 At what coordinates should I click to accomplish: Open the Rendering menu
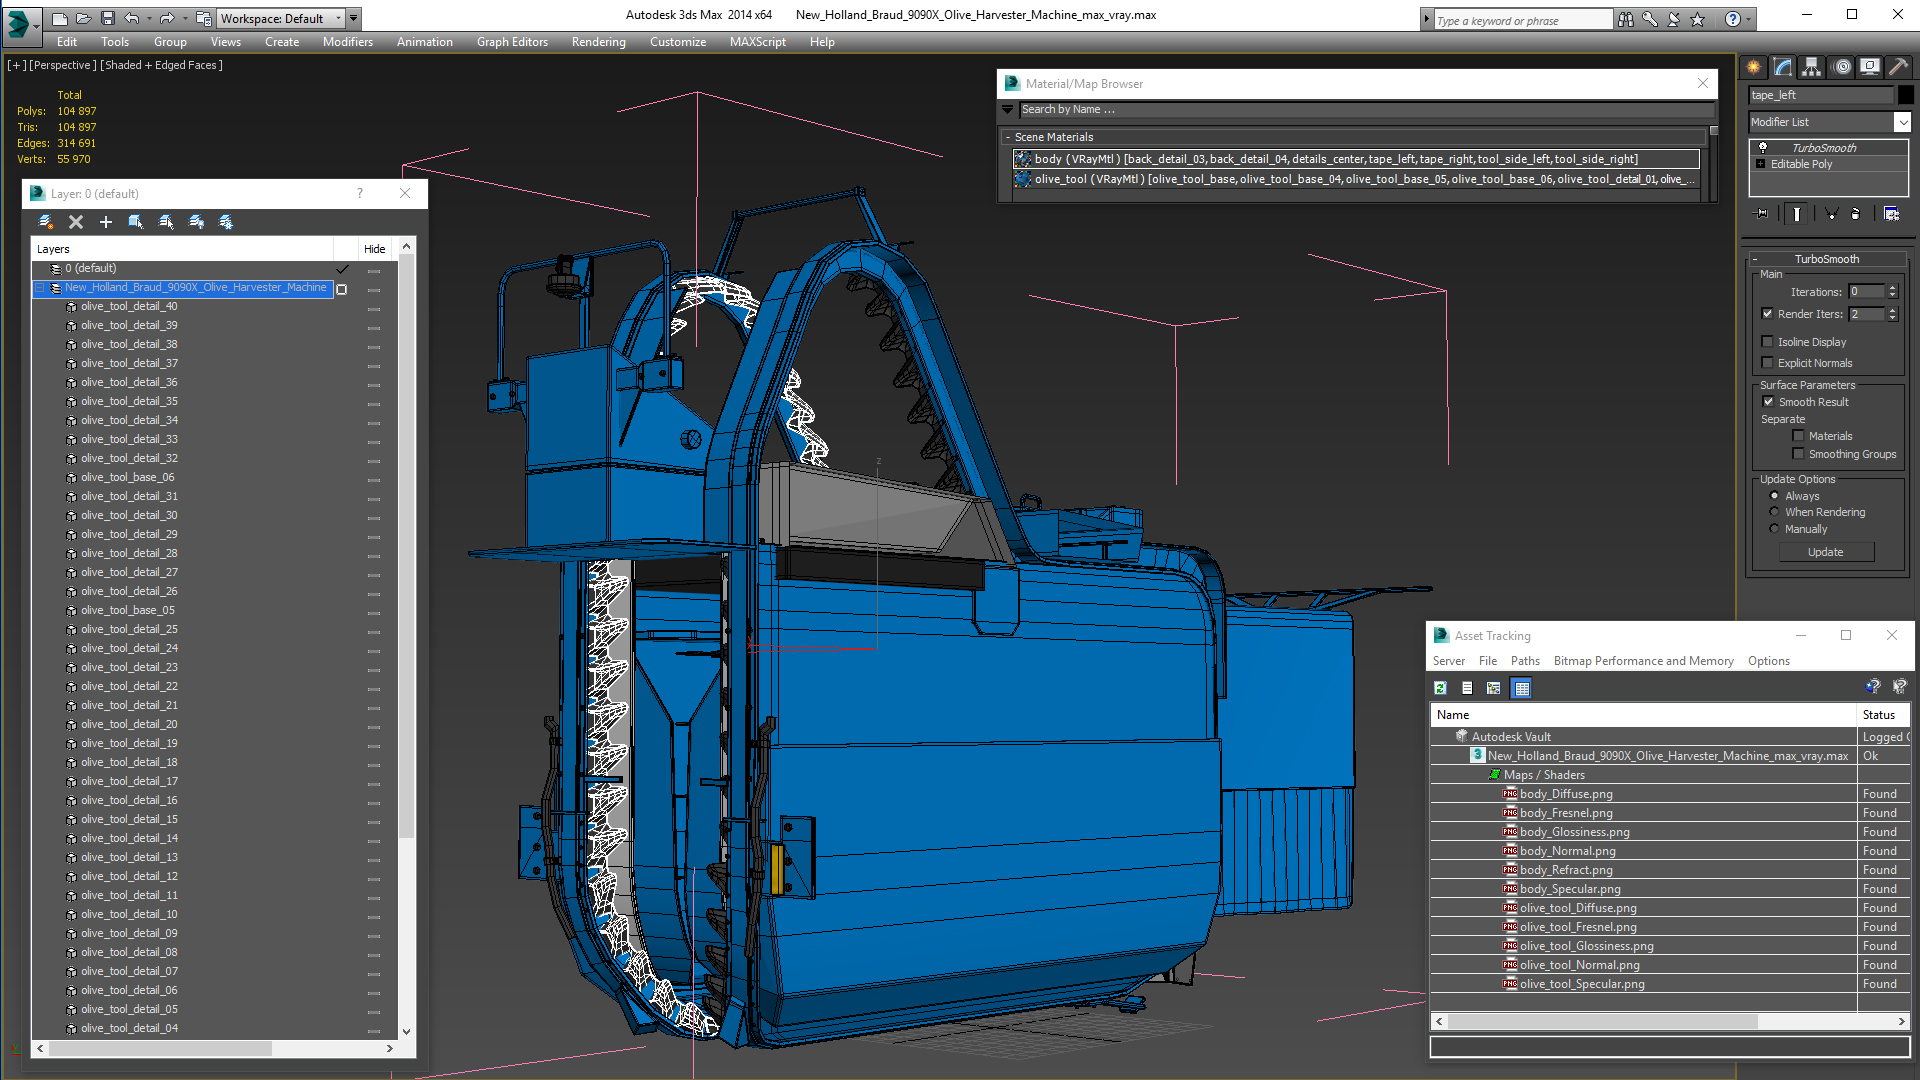(598, 42)
